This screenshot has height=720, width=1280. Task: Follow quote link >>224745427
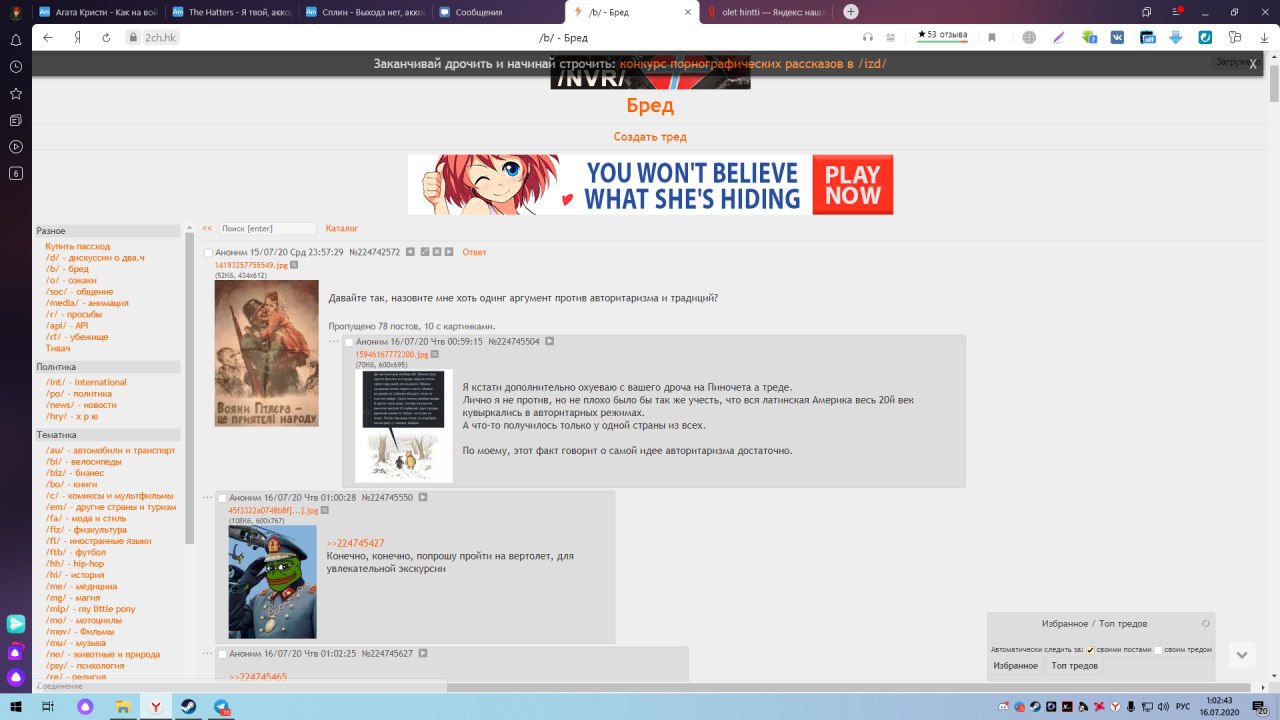pyautogui.click(x=356, y=543)
